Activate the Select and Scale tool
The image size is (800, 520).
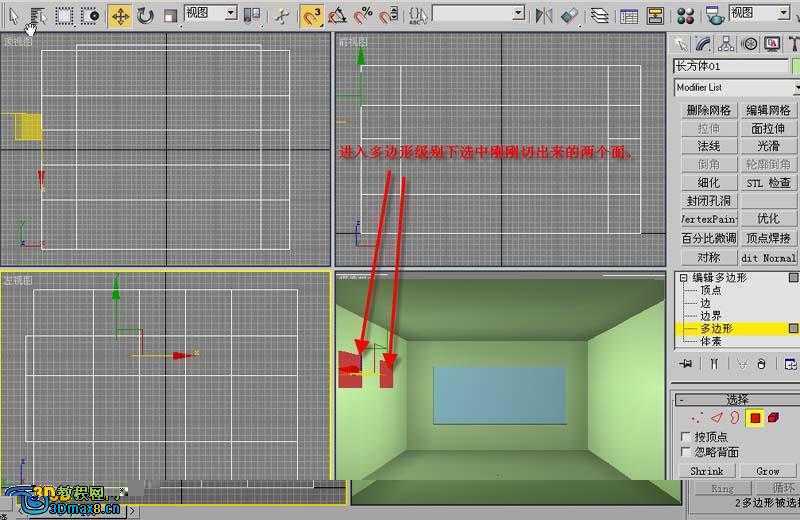170,16
